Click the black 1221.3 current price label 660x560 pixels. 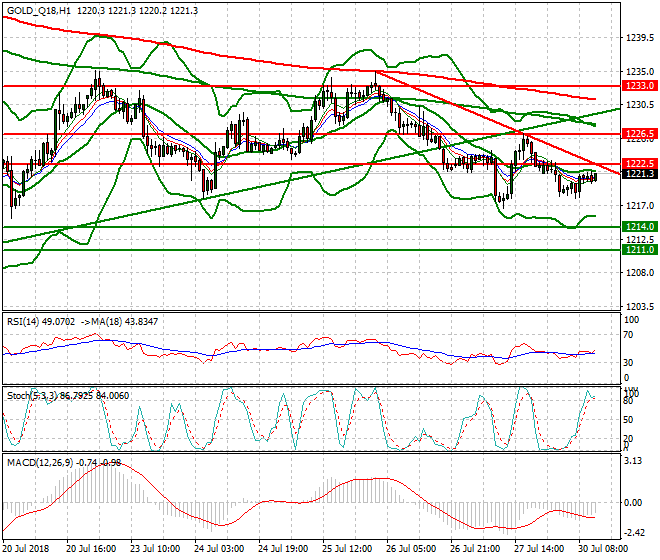point(640,173)
